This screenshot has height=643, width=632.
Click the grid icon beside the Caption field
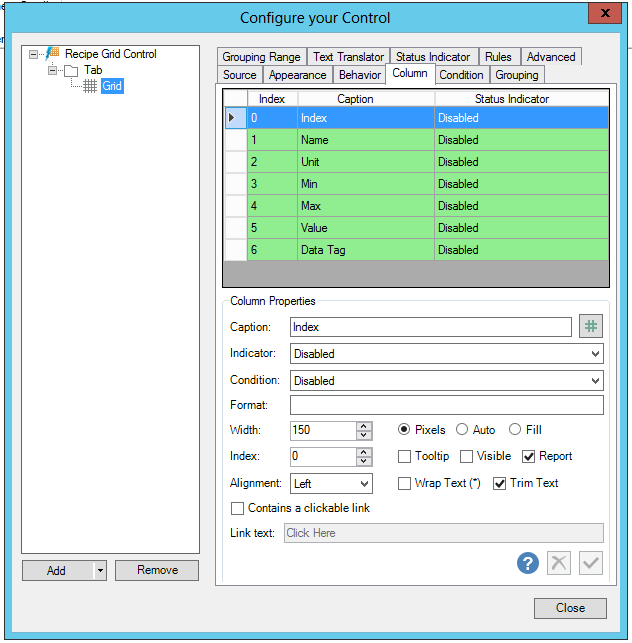pyautogui.click(x=591, y=326)
